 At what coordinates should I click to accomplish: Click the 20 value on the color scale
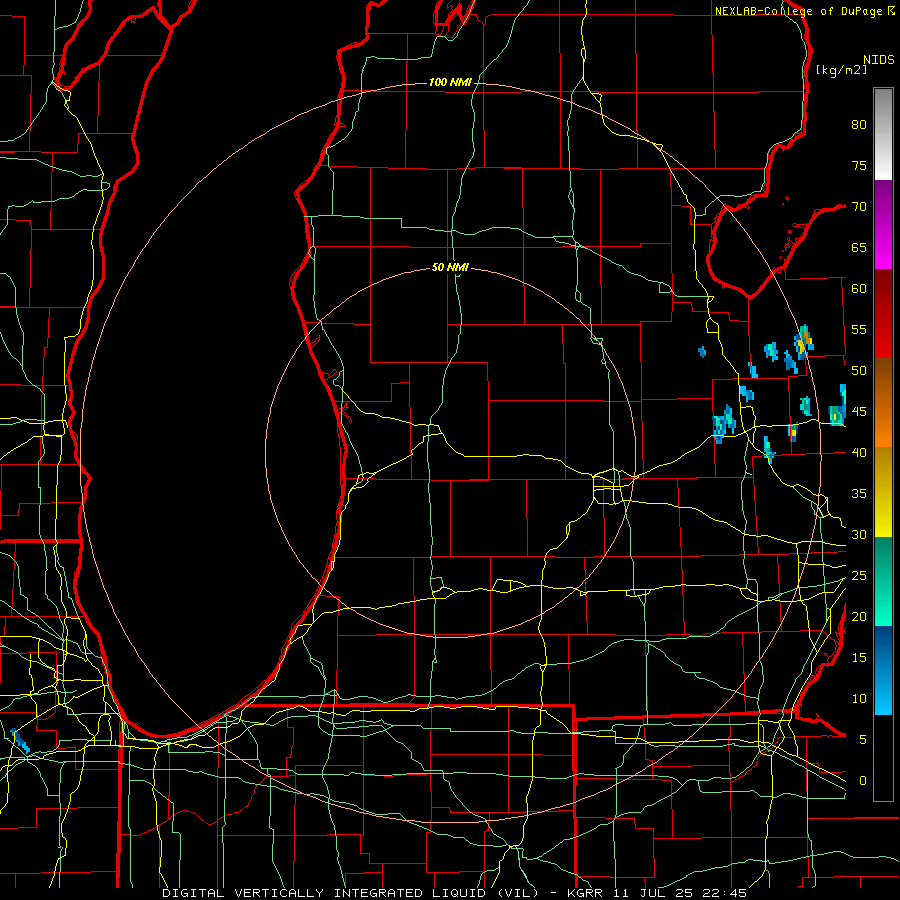click(859, 616)
